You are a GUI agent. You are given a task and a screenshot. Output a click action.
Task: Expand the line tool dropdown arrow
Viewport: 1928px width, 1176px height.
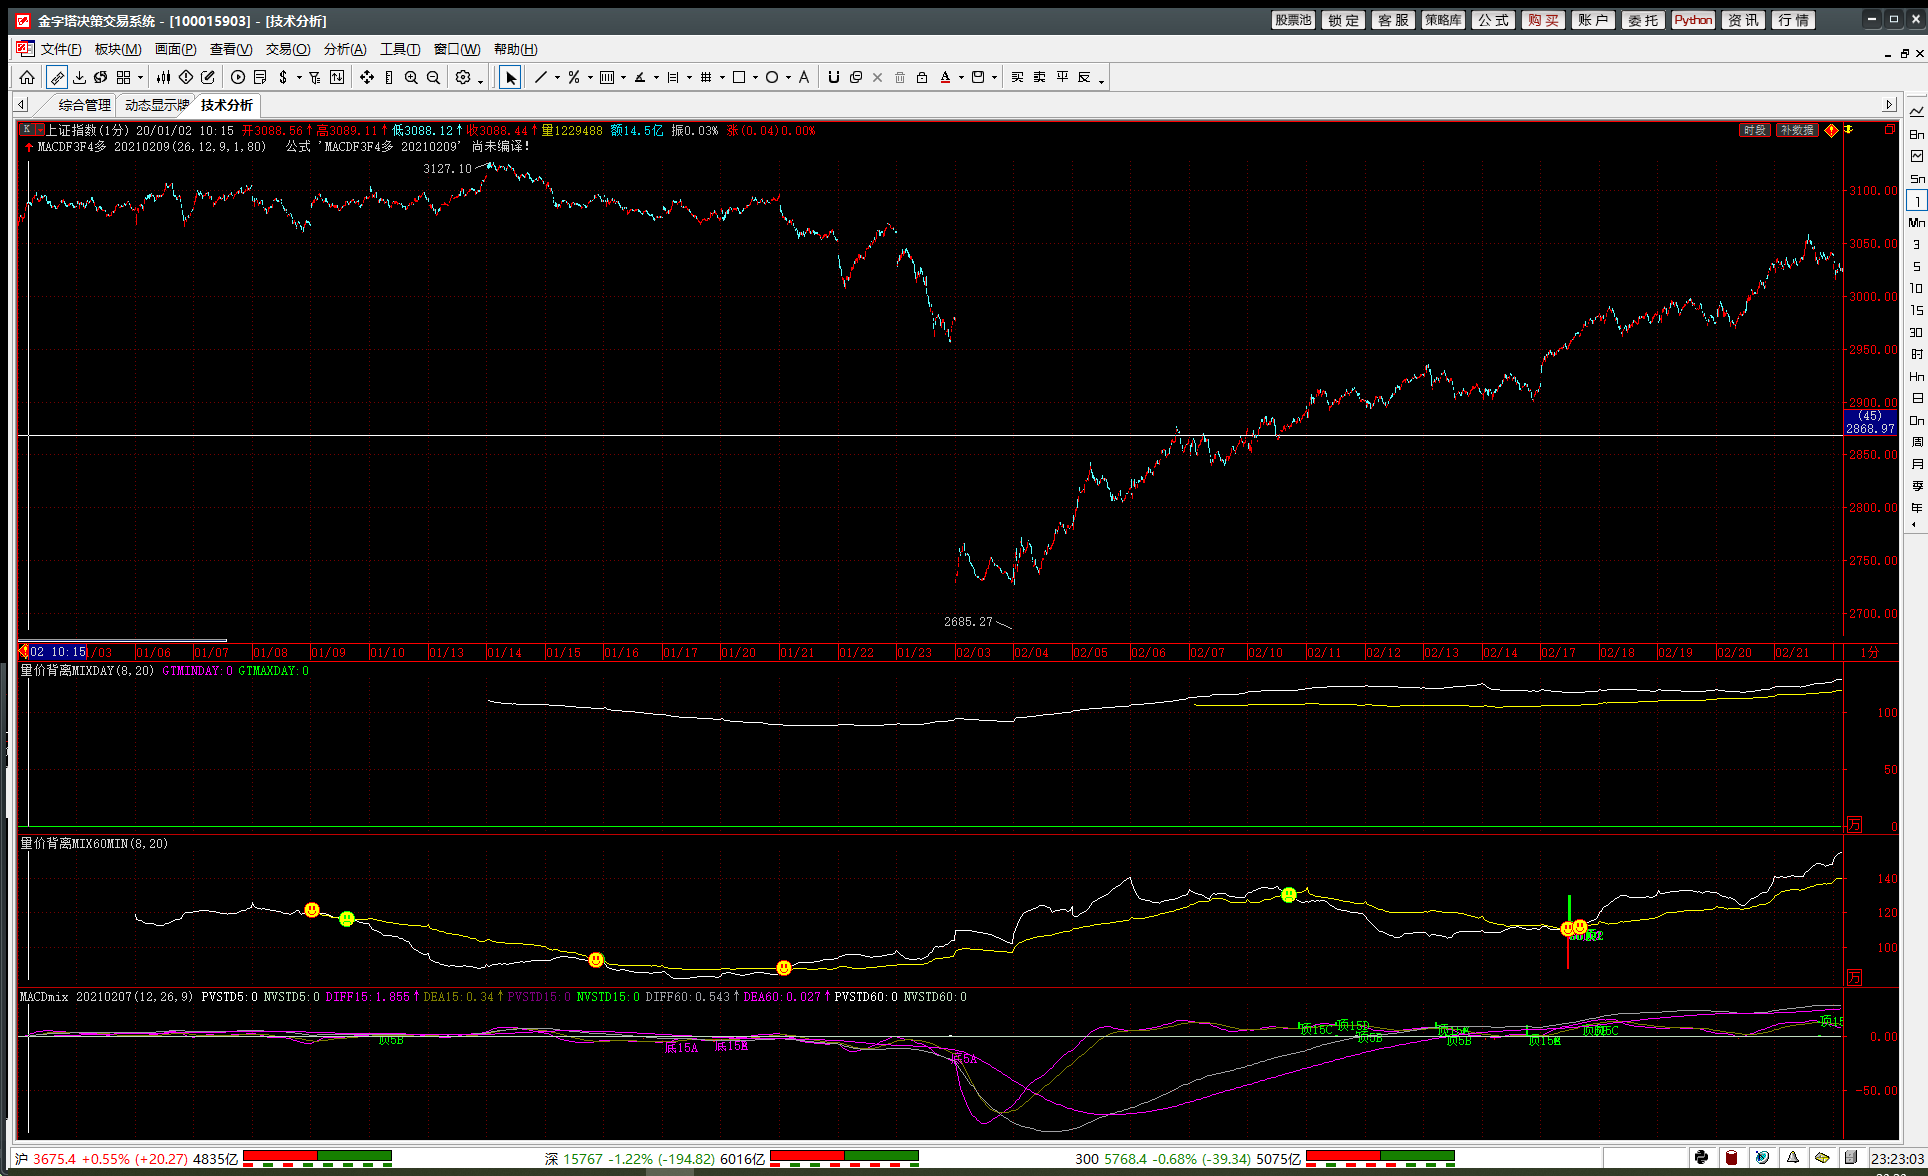pyautogui.click(x=557, y=78)
